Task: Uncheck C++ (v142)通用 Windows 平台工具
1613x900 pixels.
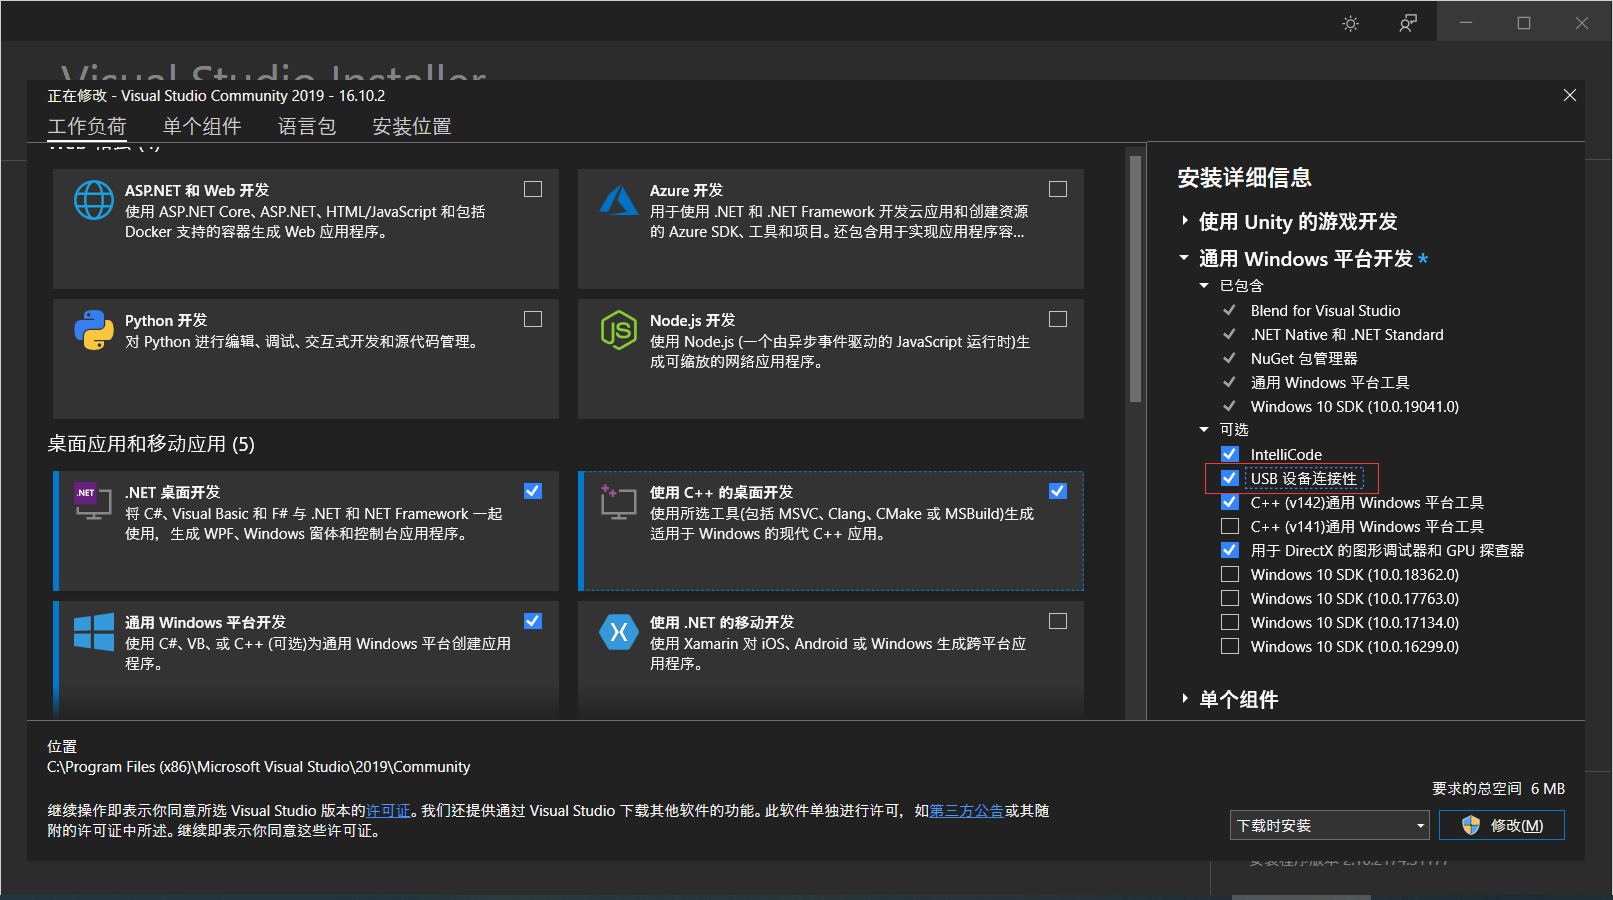Action: (1230, 502)
